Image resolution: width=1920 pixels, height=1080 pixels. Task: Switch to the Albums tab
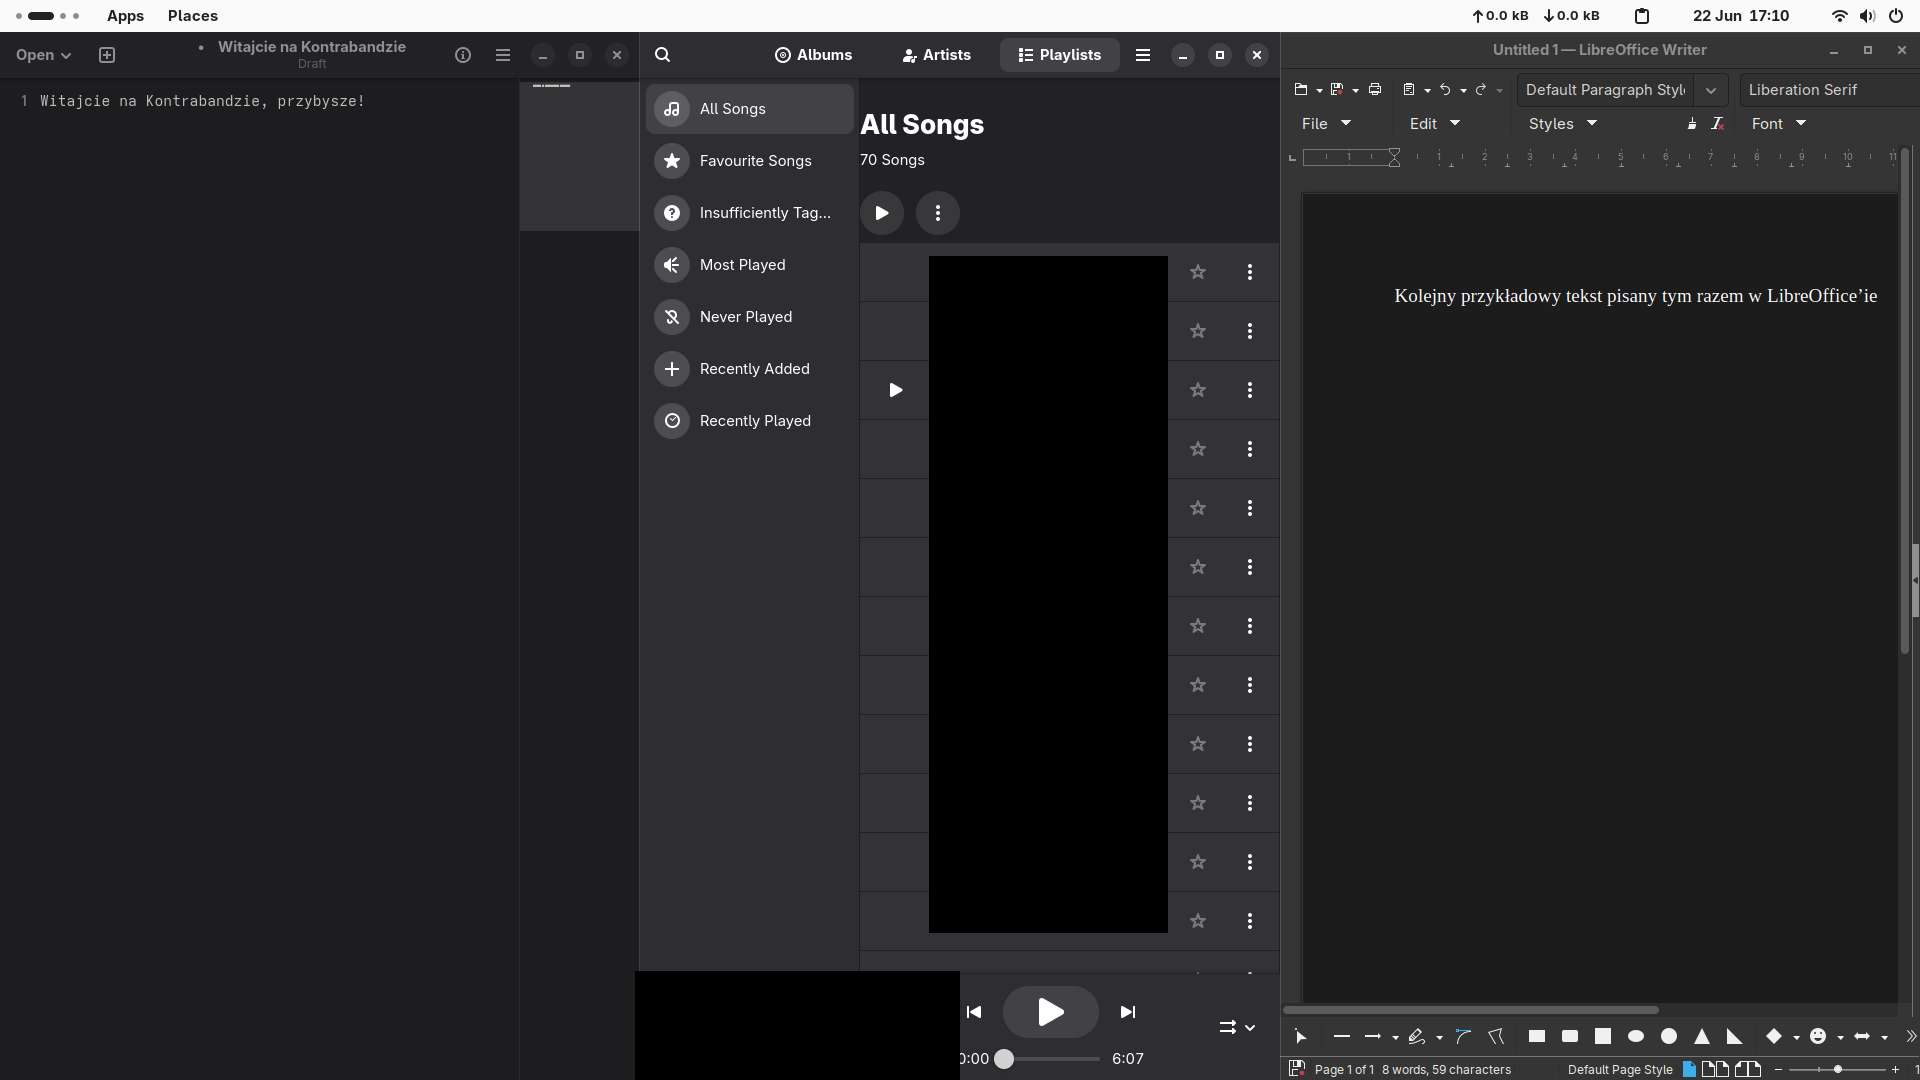813,55
